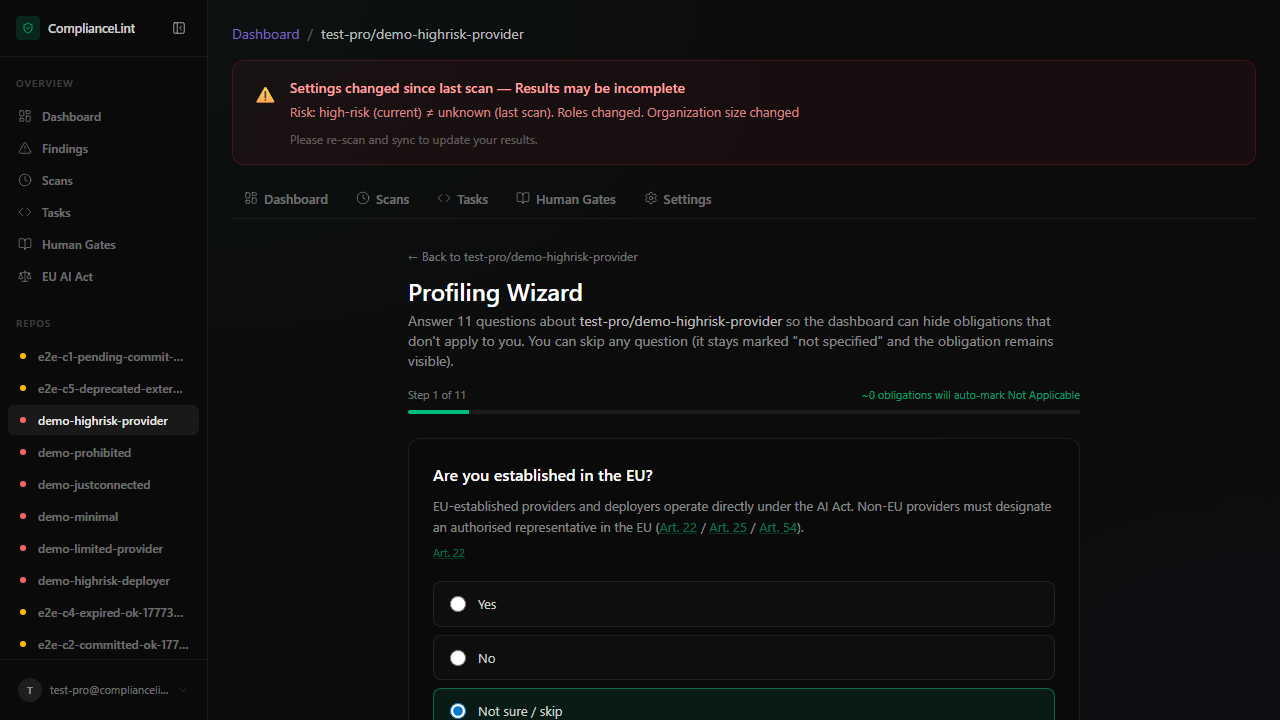Screen dimensions: 1280x720
Task: Open Tasks via sidebar code icon
Action: (25, 213)
